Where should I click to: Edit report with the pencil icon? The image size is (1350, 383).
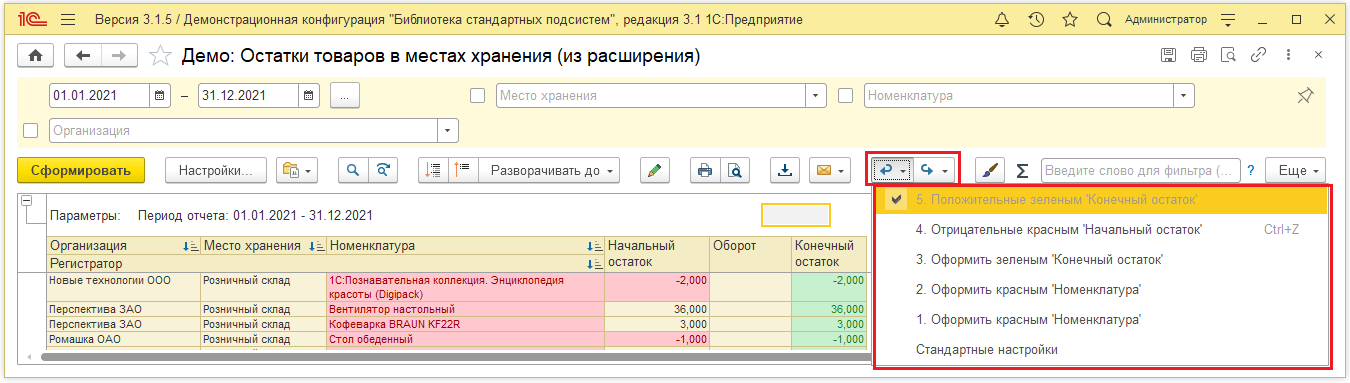click(654, 170)
